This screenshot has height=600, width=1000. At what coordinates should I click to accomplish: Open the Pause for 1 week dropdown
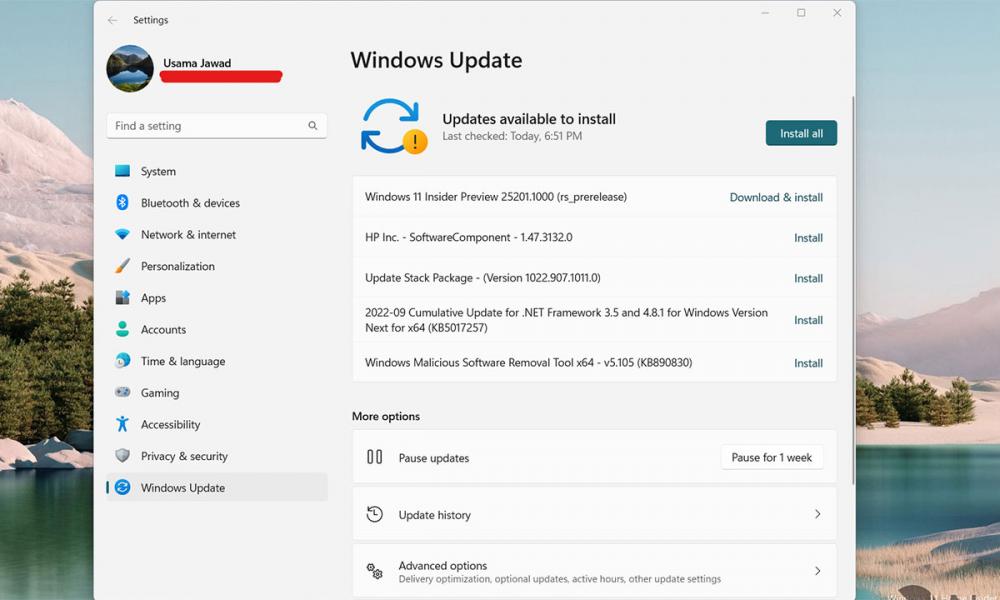coord(771,457)
